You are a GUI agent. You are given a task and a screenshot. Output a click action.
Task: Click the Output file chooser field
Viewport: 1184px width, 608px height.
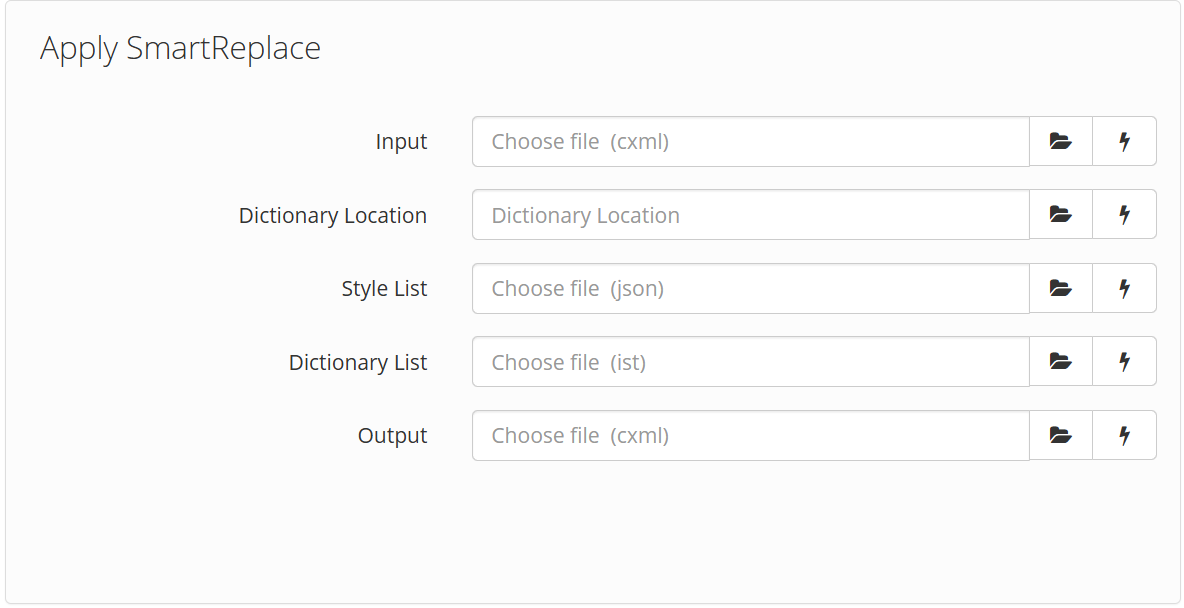(x=750, y=435)
